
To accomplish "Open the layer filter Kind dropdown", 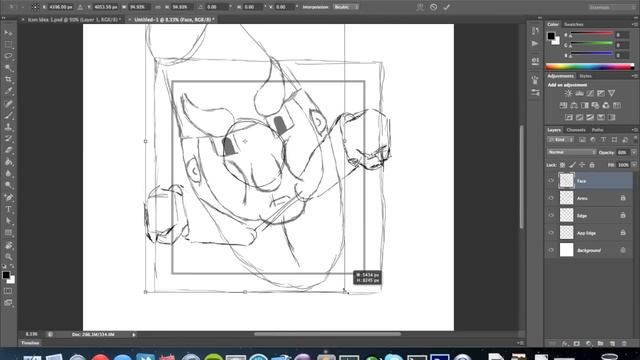I will (x=560, y=140).
